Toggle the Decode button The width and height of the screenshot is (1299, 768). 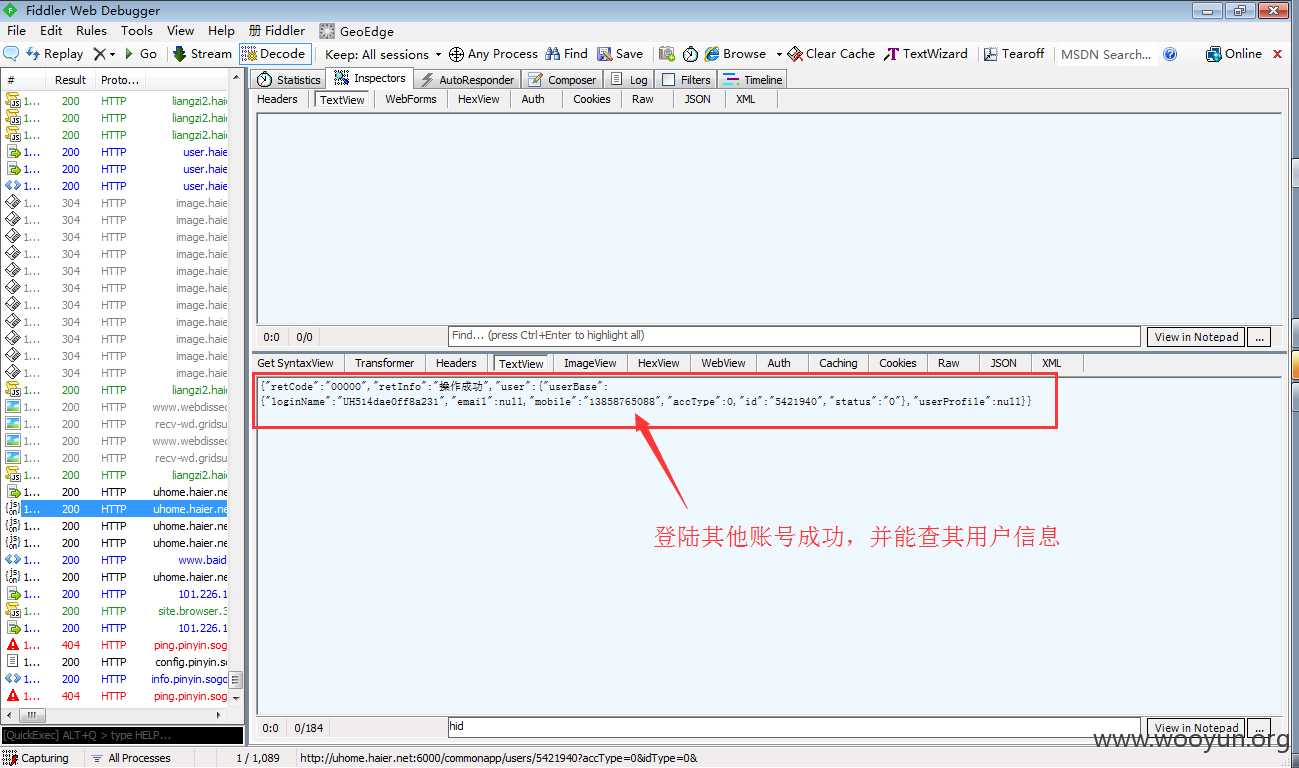[x=275, y=54]
